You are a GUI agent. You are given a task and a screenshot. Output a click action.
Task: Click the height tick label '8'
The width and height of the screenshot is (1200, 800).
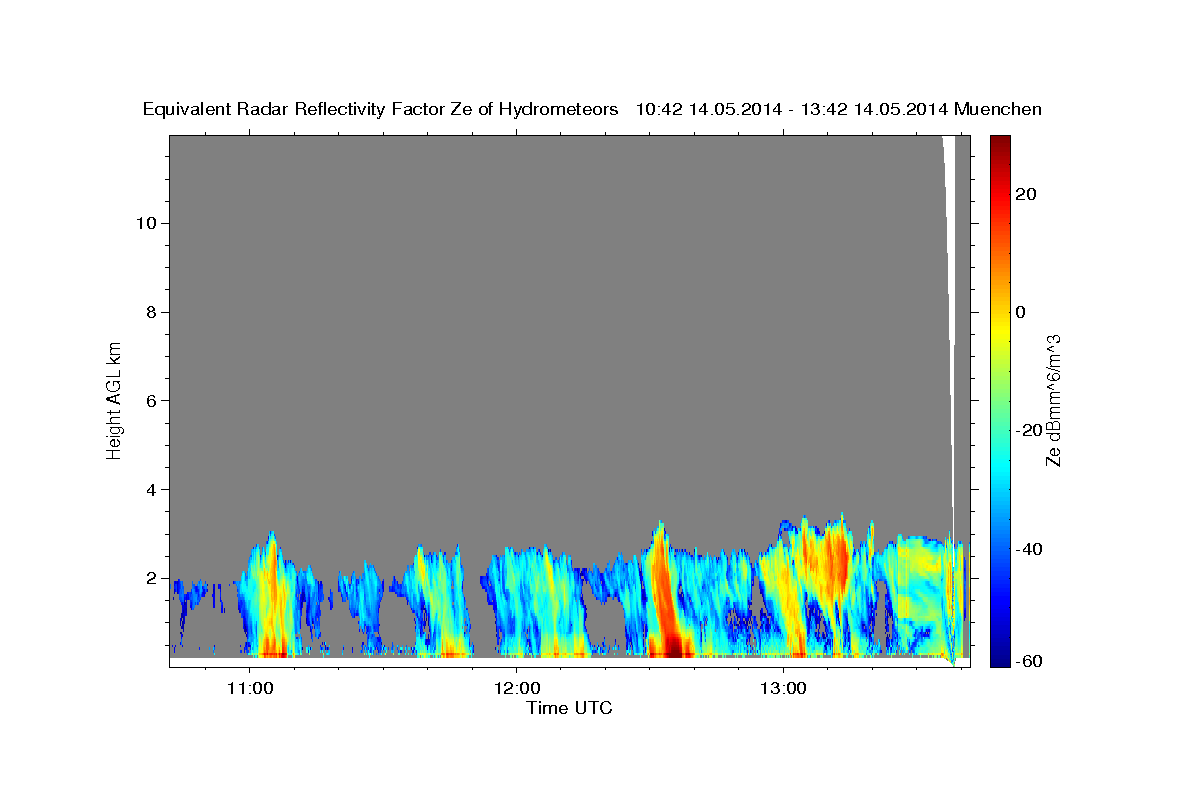pos(152,312)
